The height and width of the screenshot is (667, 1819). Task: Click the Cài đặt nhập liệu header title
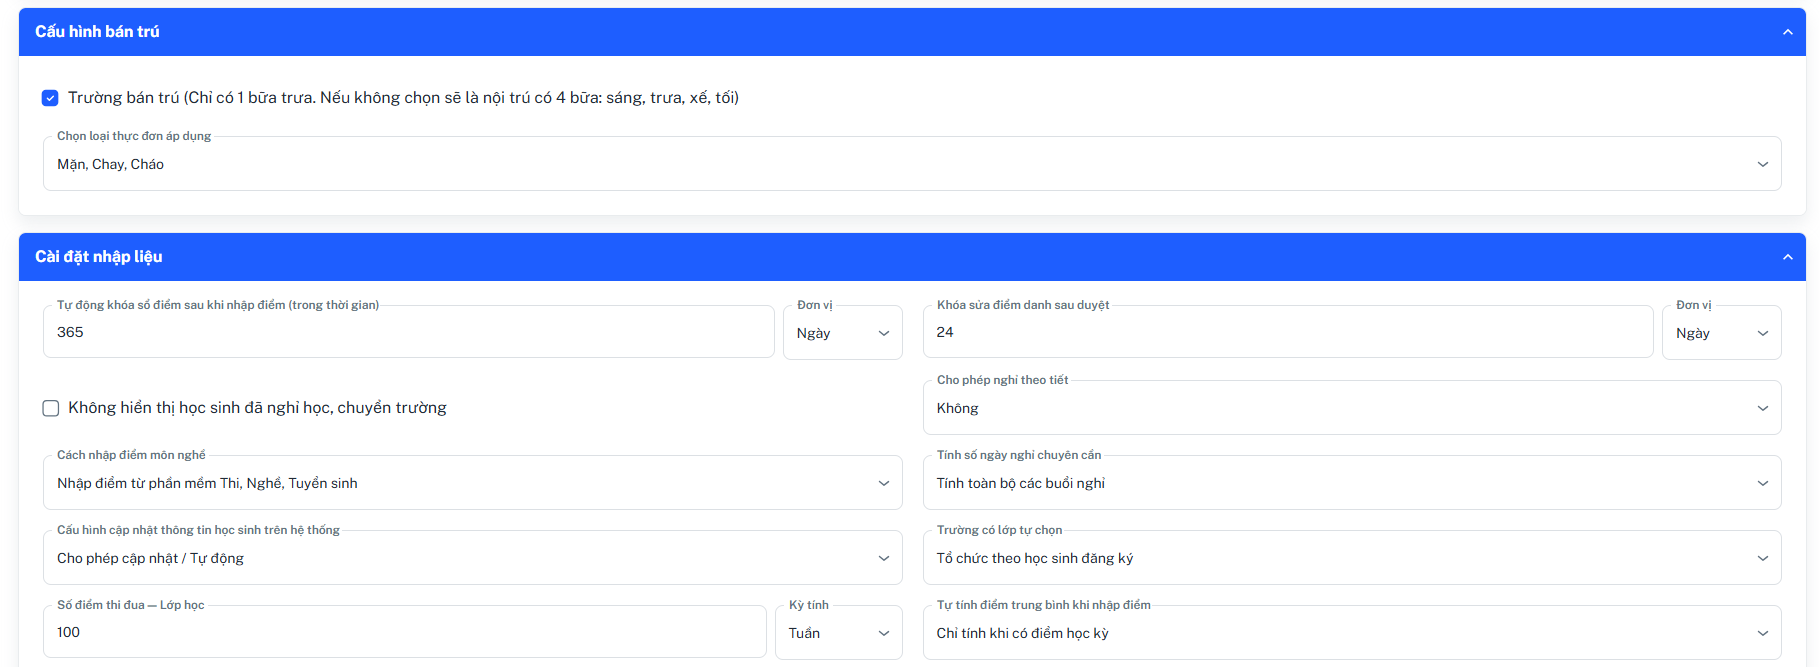point(99,257)
